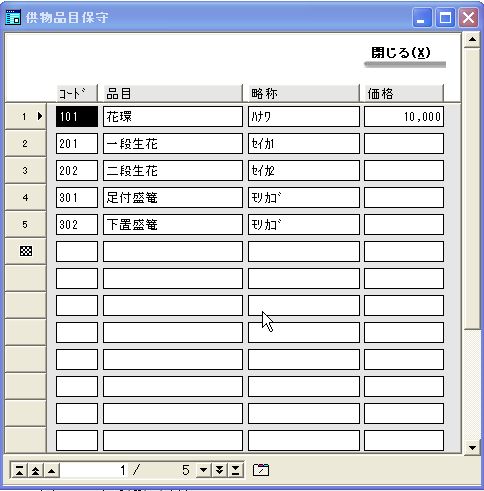Click the vertical scrollbar up arrow
This screenshot has height=491, width=484.
coord(472,39)
